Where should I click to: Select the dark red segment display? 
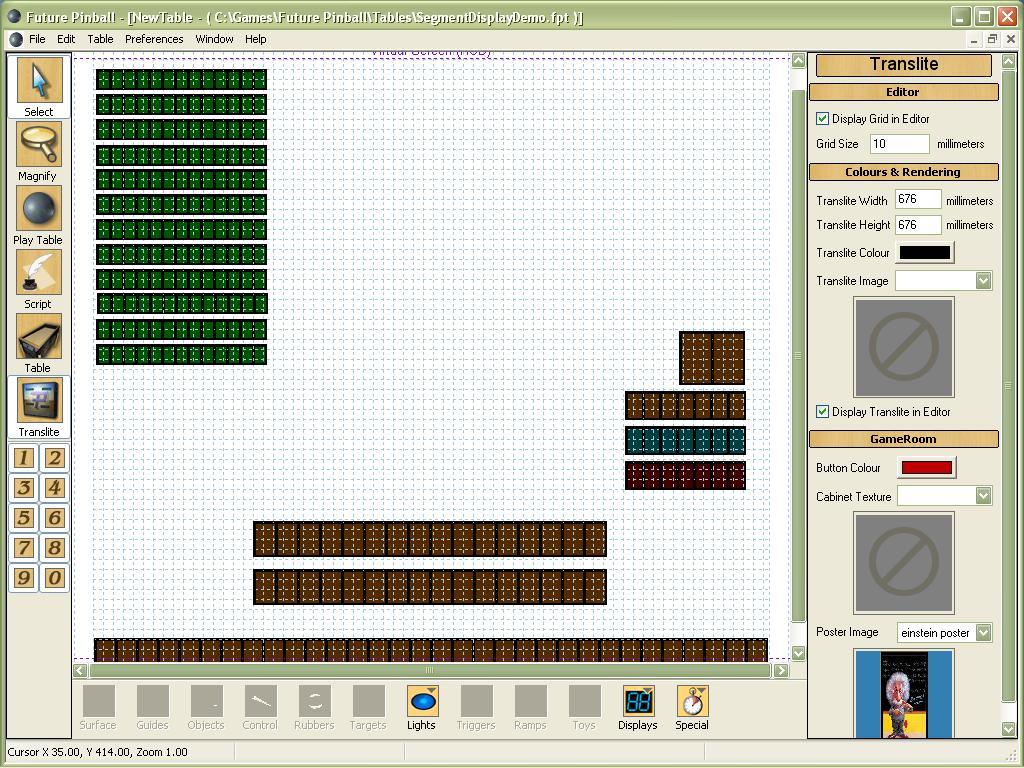click(x=685, y=475)
